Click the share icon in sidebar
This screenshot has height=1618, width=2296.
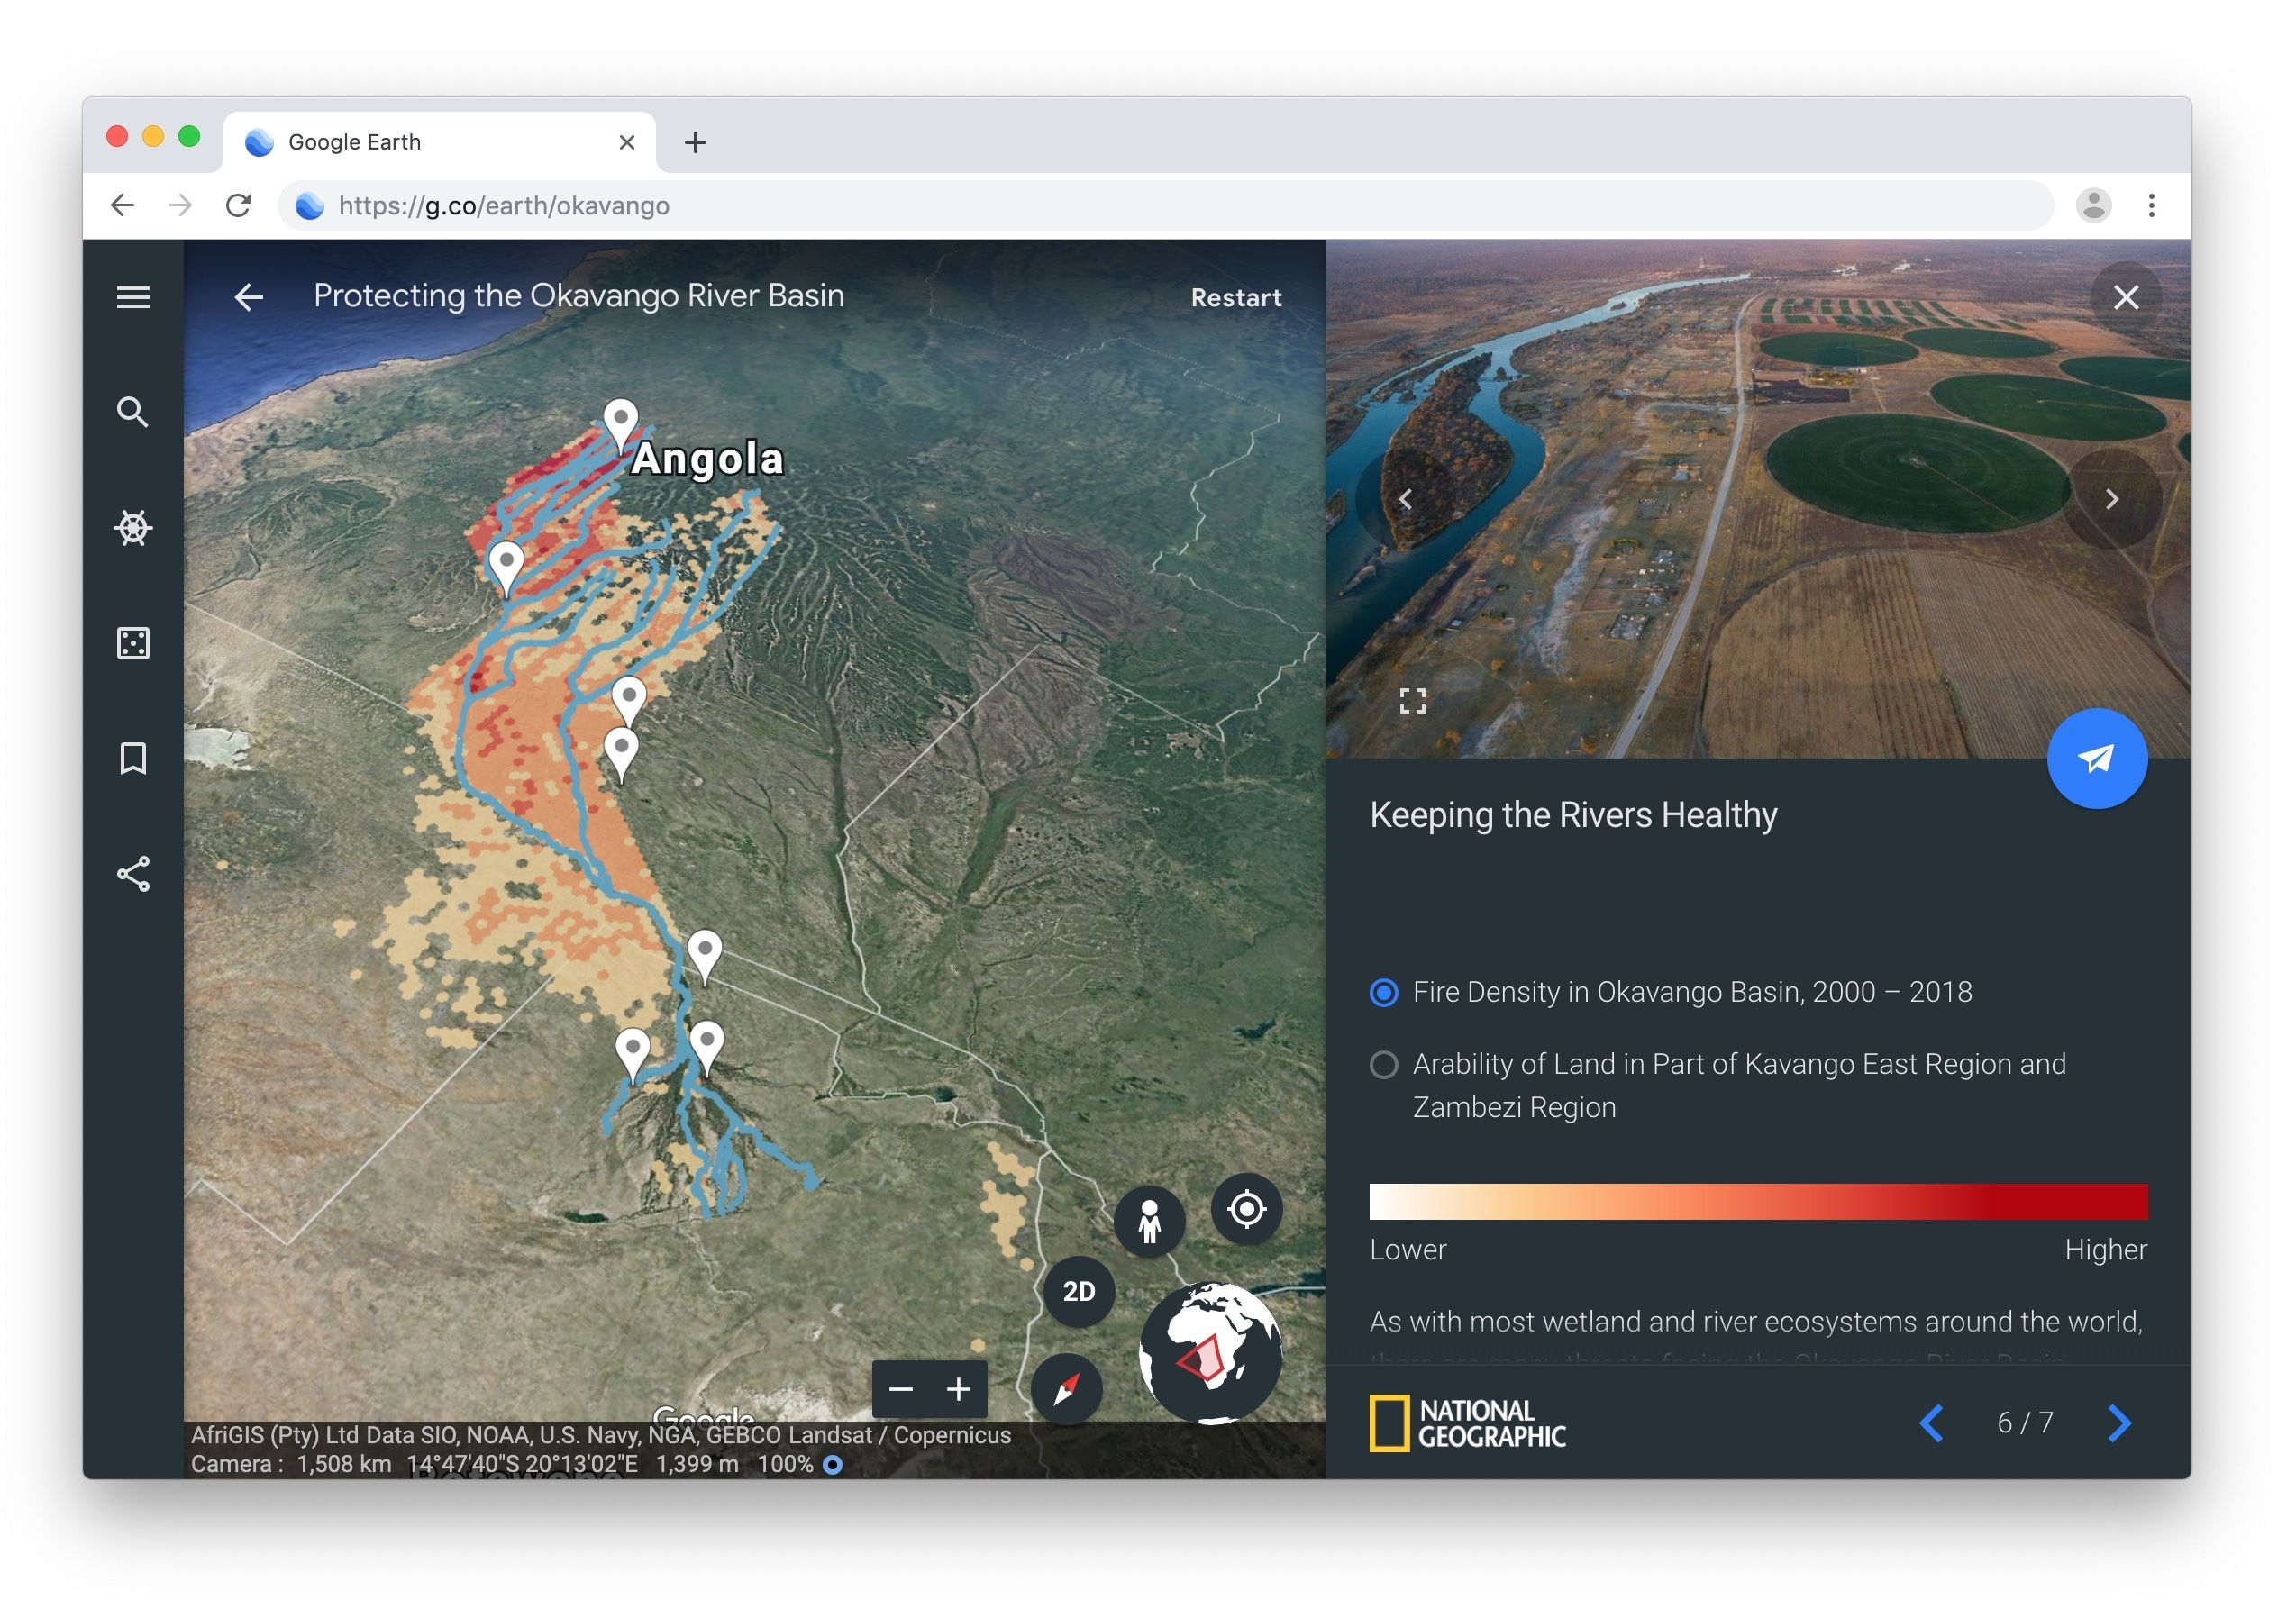(133, 875)
